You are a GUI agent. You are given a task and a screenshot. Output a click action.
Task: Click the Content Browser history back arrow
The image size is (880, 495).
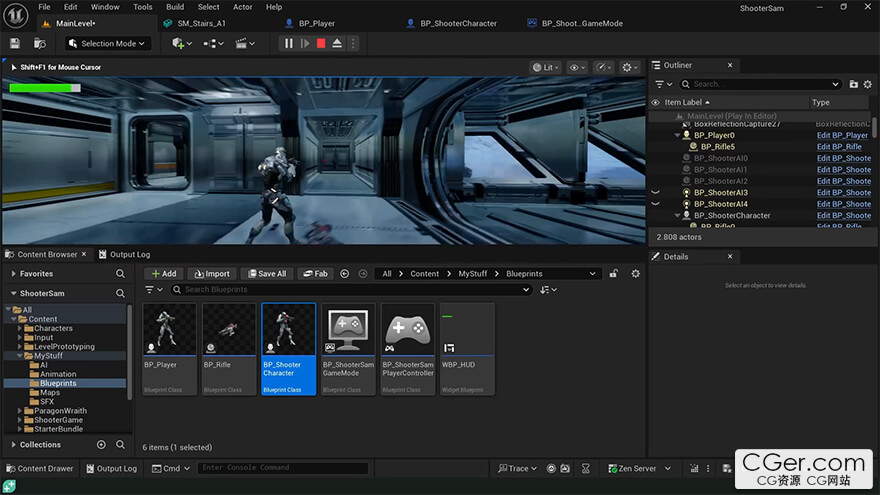[345, 273]
